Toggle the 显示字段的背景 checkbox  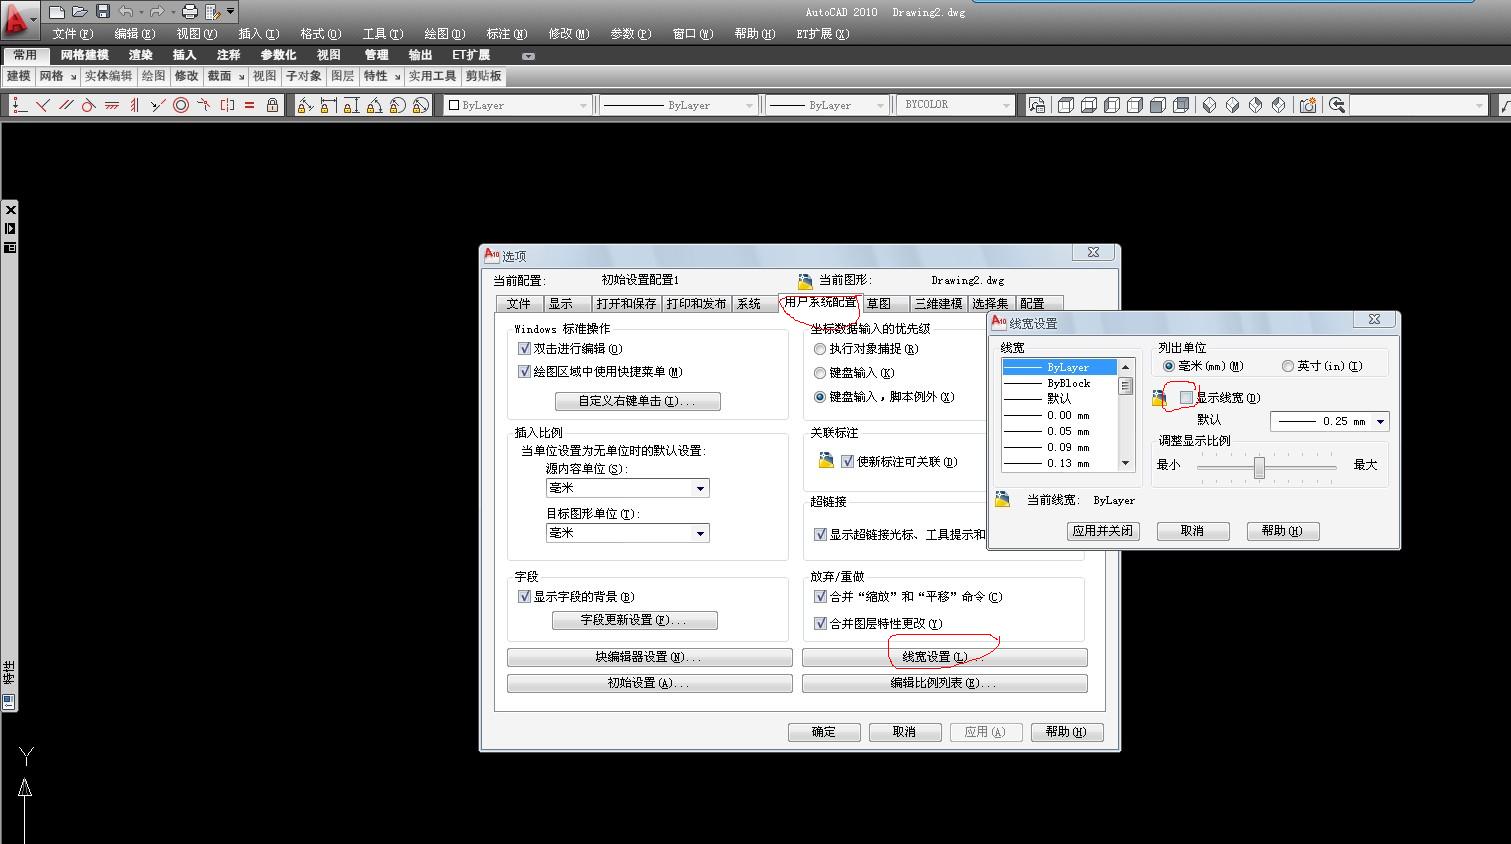coord(524,597)
